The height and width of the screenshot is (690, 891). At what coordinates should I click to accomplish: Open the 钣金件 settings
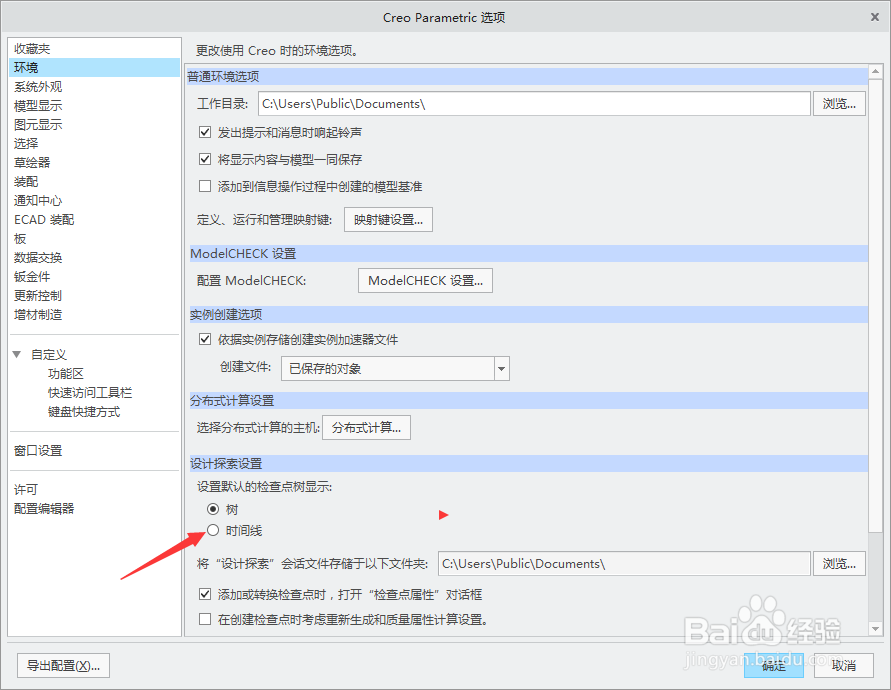tap(32, 277)
